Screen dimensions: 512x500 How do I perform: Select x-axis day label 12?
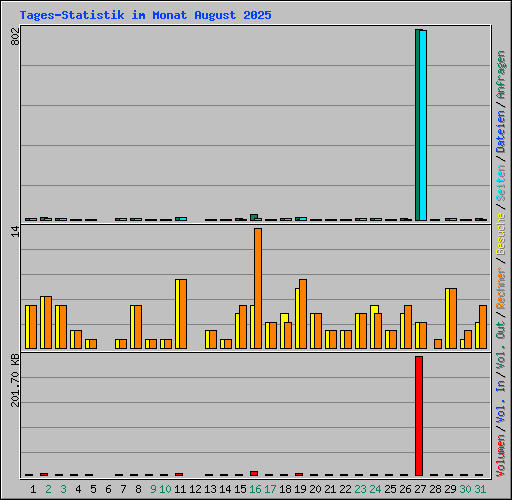pos(195,489)
